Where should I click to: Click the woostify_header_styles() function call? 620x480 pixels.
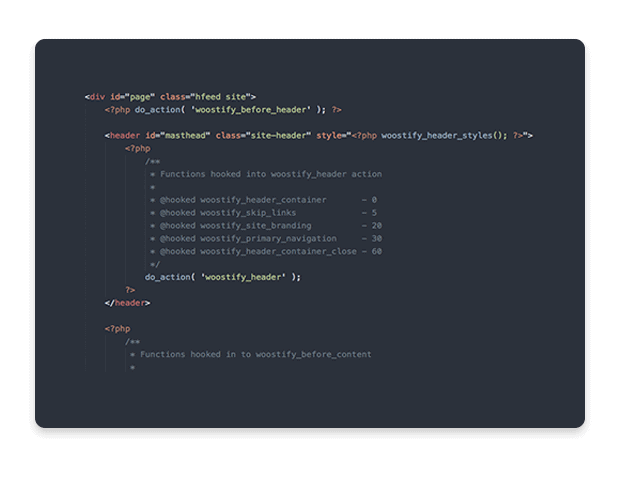444,136
